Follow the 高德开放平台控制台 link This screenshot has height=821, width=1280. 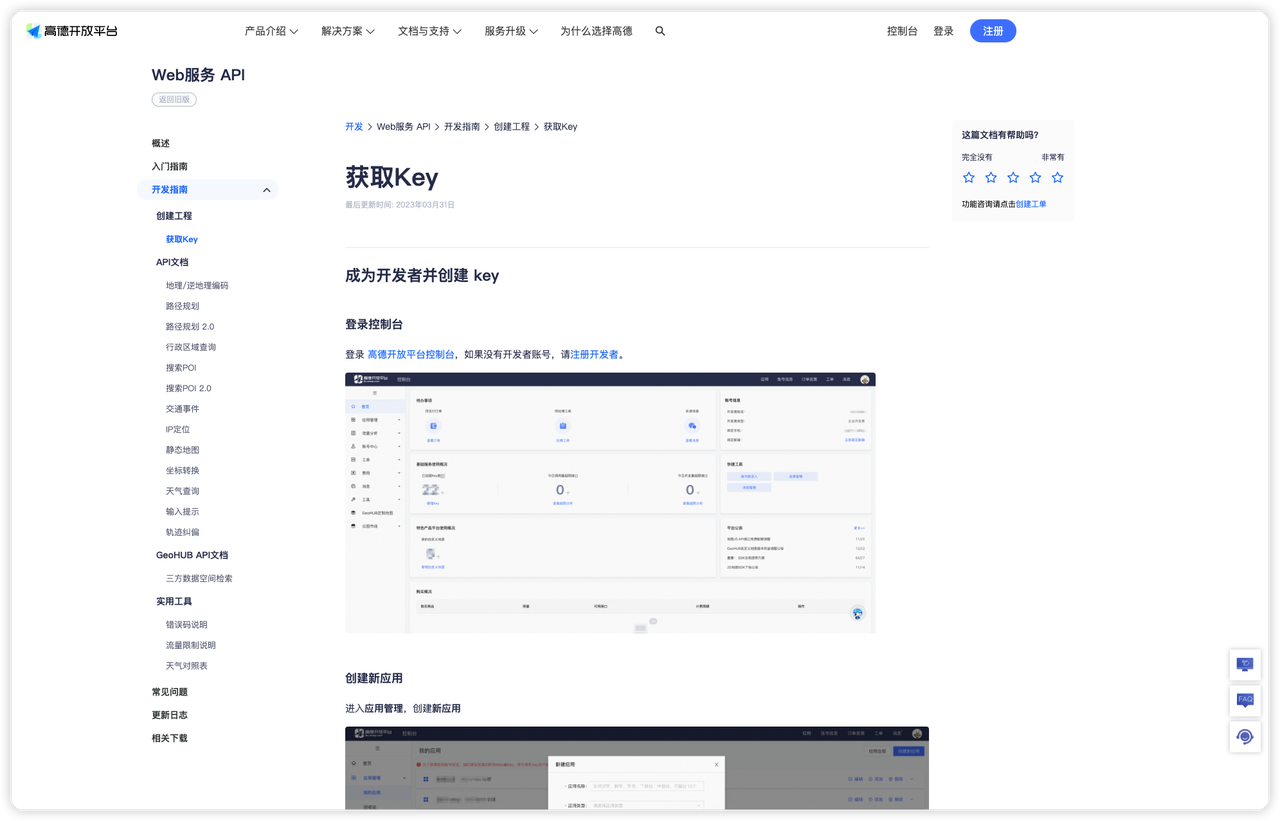(x=411, y=354)
